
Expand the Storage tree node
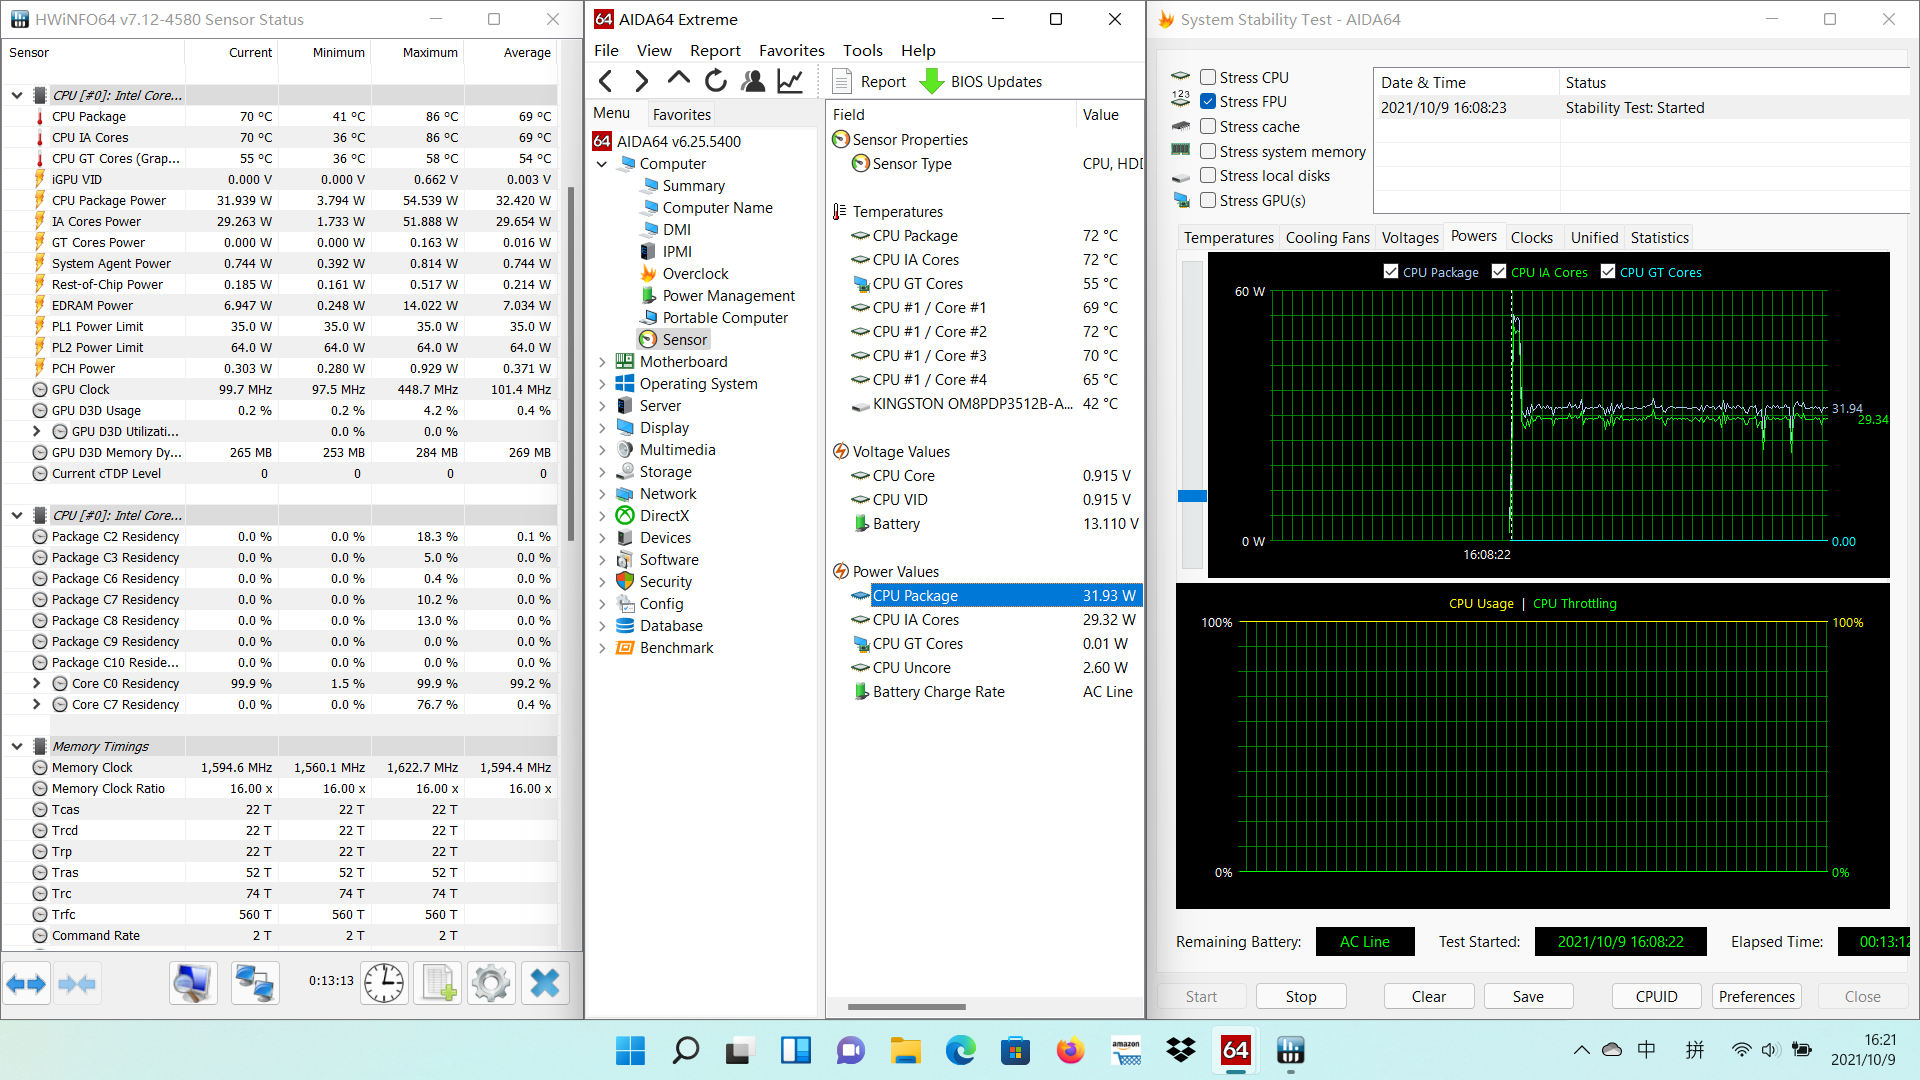pos(602,472)
